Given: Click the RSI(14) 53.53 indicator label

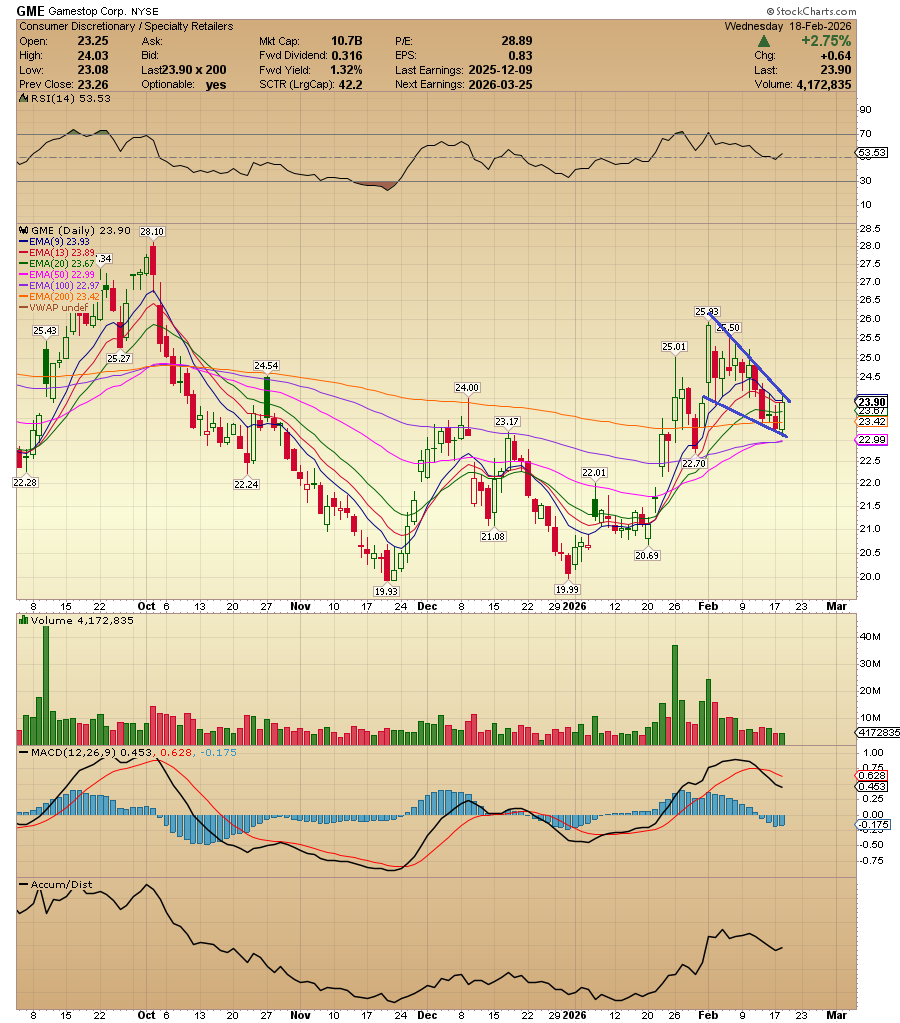Looking at the screenshot, I should coord(70,99).
